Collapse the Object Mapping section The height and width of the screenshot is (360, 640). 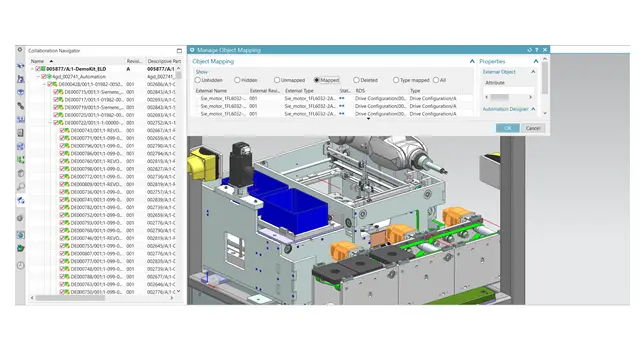(472, 61)
